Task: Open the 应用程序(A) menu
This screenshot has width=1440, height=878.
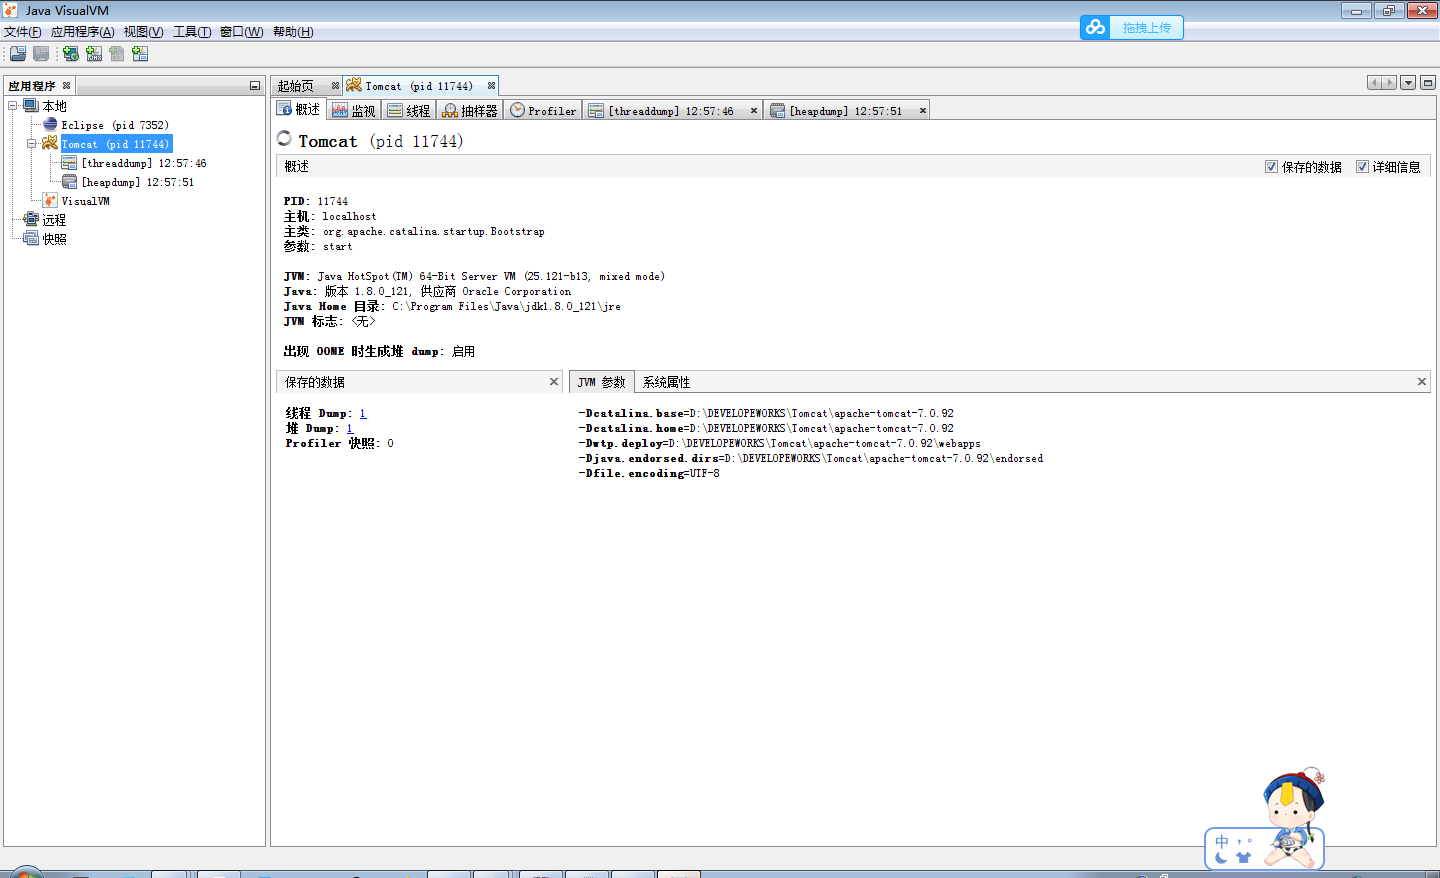Action: 83,32
